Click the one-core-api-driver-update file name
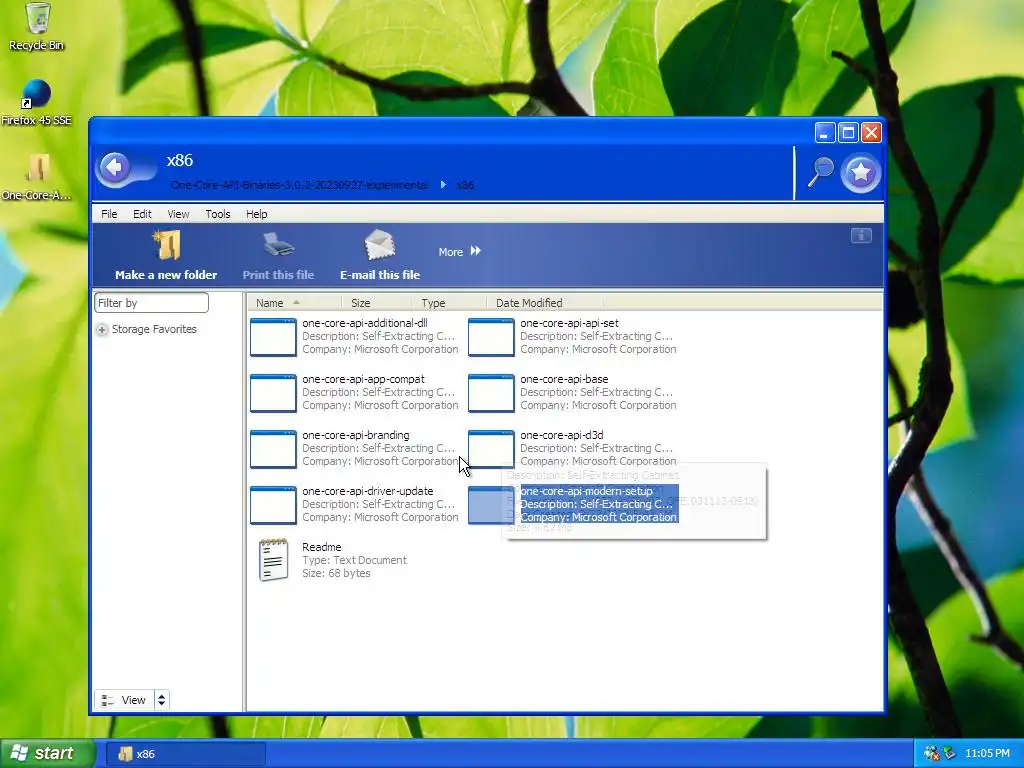The image size is (1024, 768). 367,491
